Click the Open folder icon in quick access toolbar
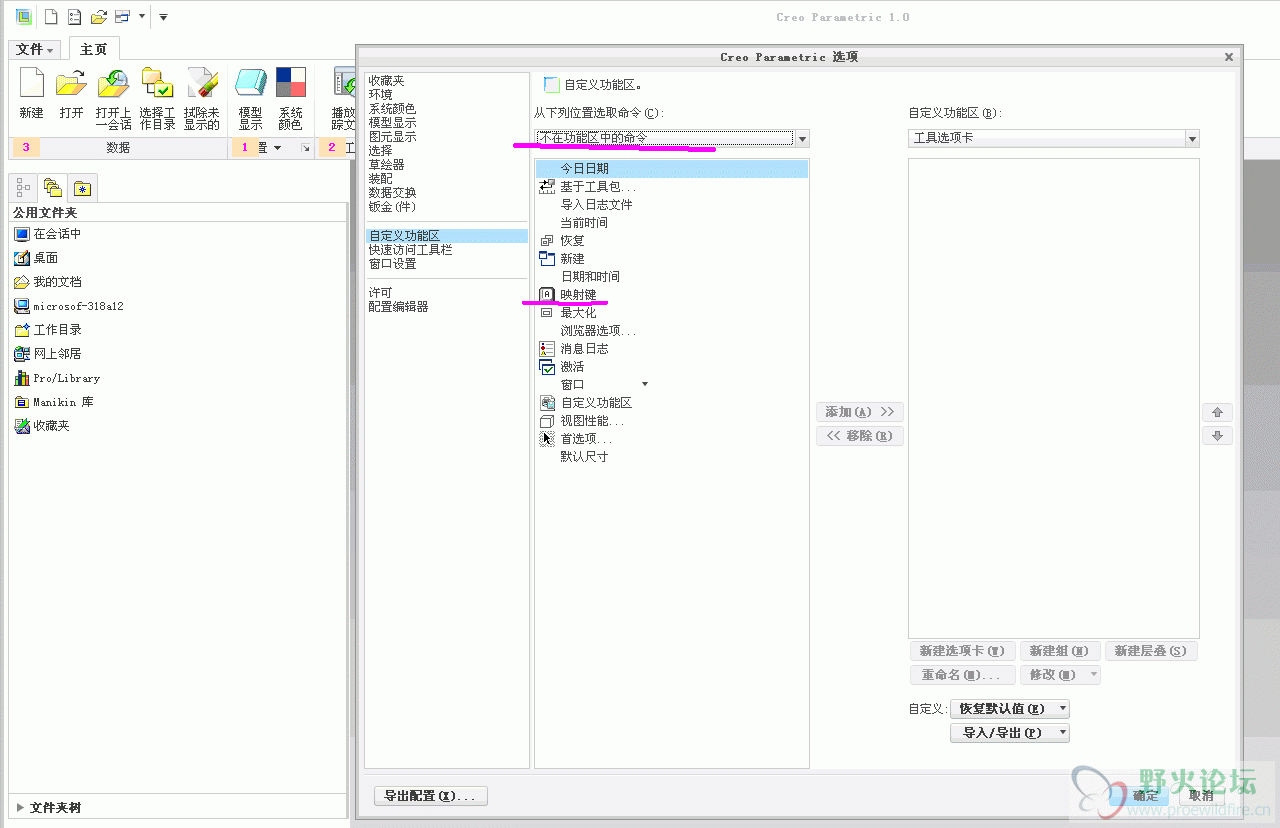This screenshot has height=828, width=1280. (x=98, y=17)
